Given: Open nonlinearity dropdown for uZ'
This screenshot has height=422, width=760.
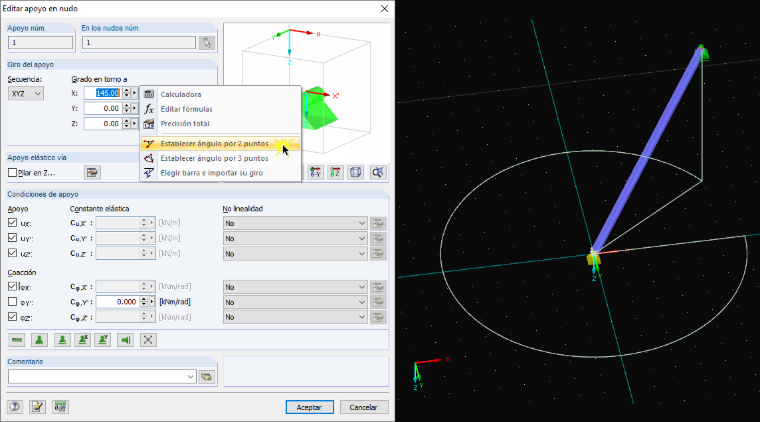Looking at the screenshot, I should tap(295, 253).
